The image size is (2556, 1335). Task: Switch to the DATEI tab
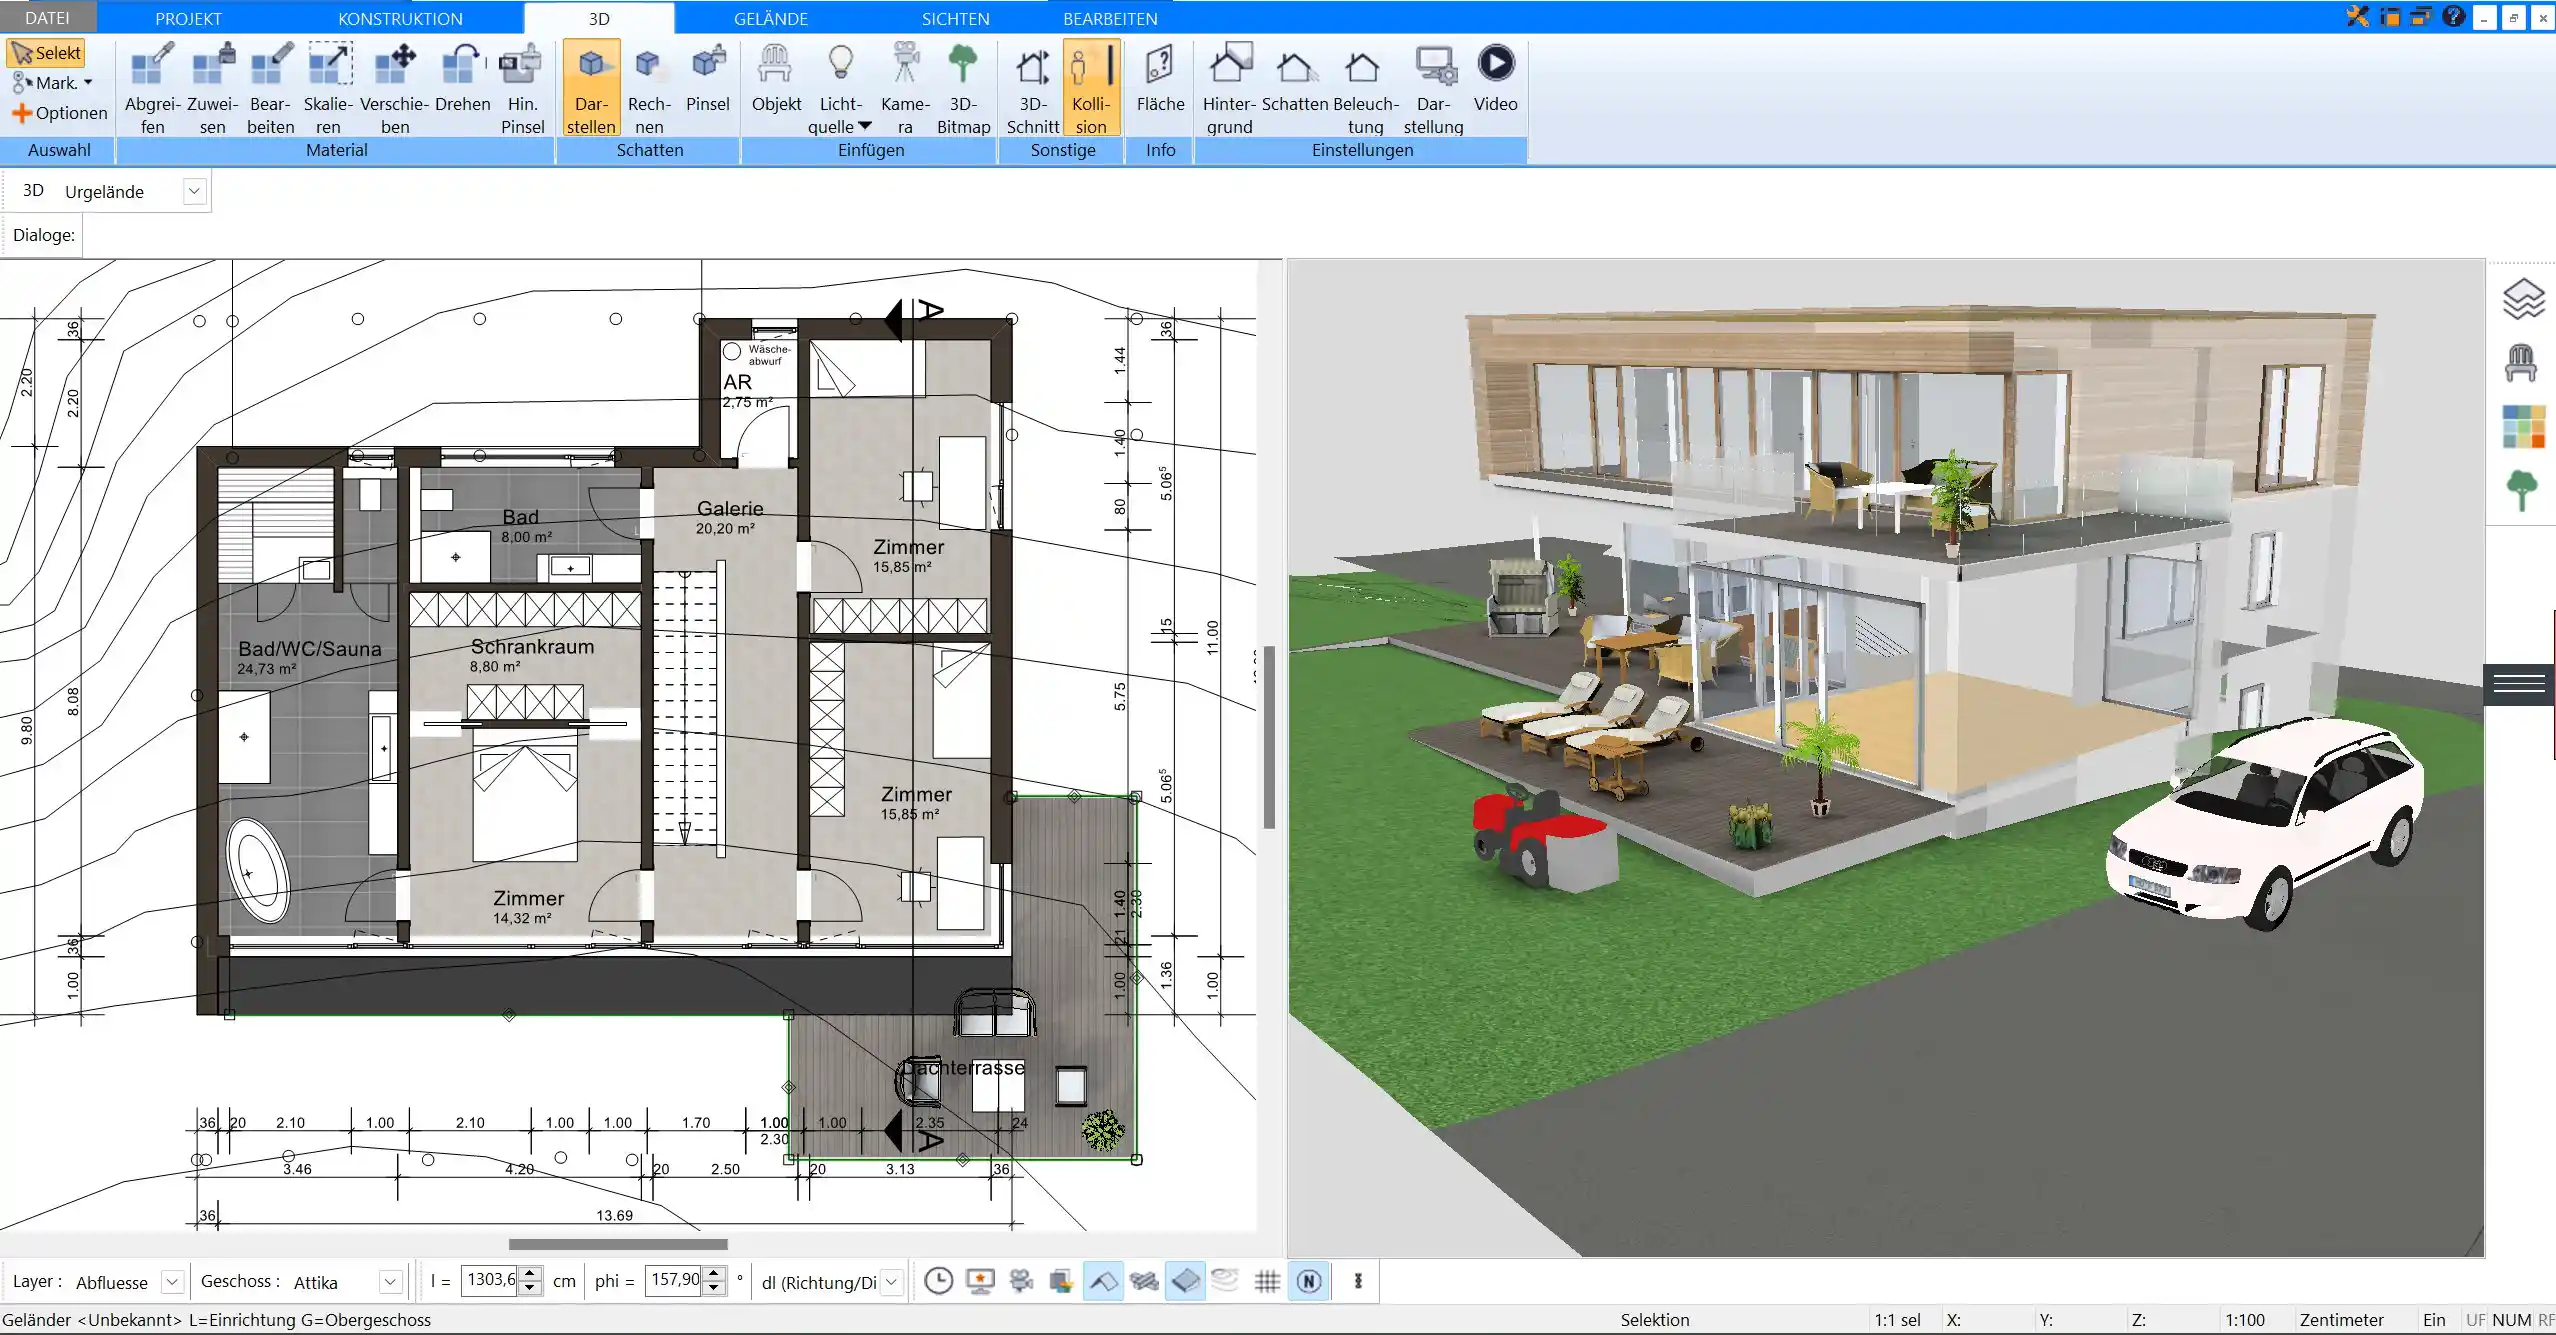(47, 18)
